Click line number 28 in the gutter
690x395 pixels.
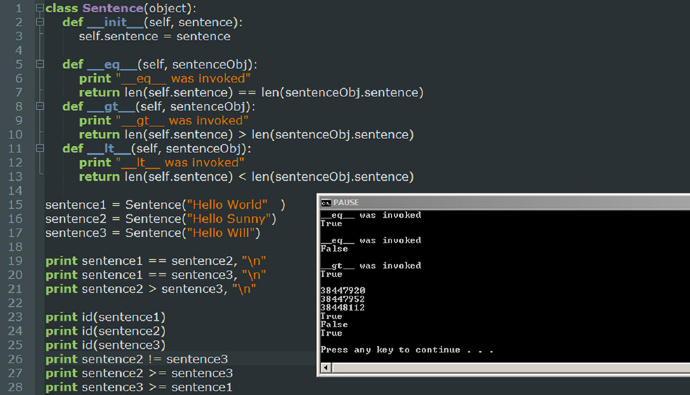(15, 387)
